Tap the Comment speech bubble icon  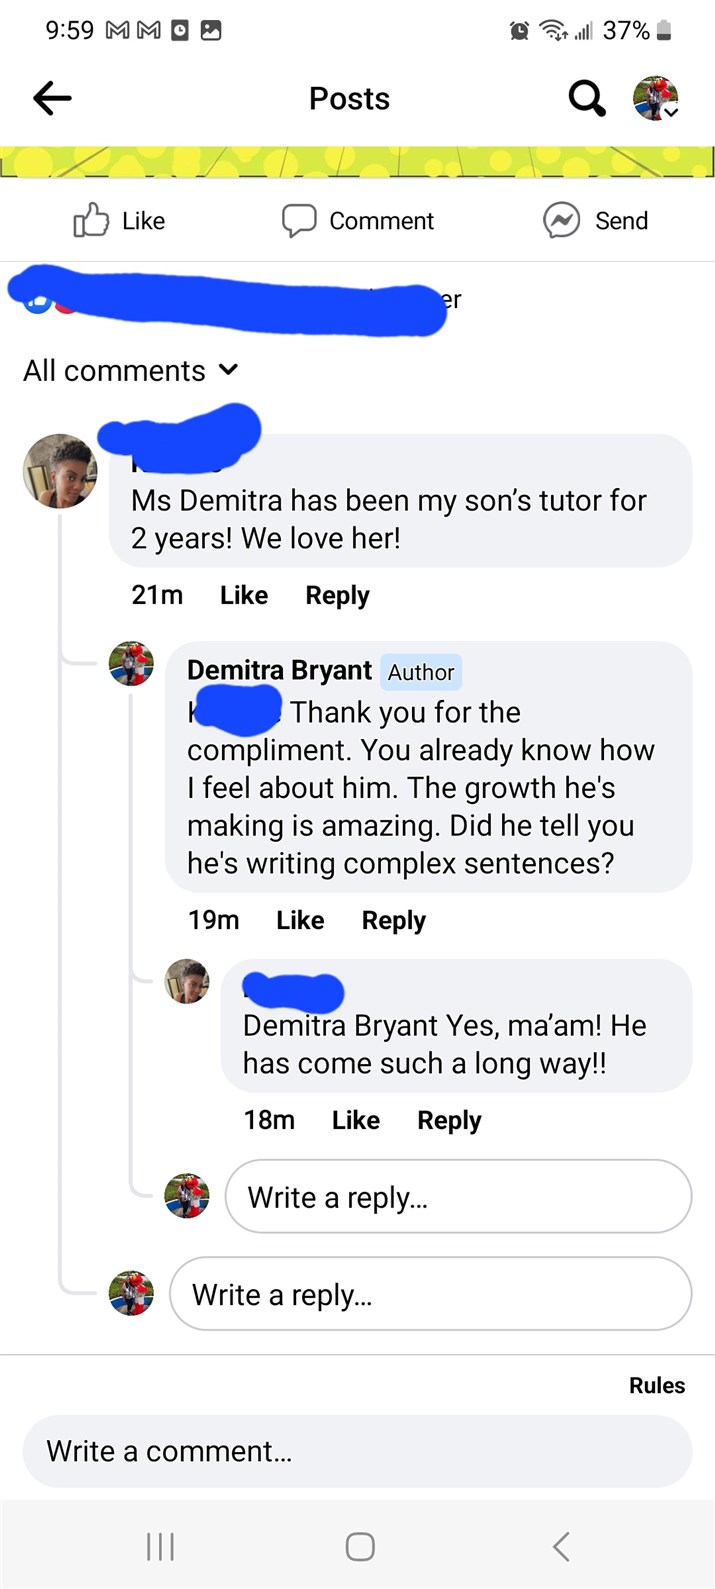(x=299, y=220)
